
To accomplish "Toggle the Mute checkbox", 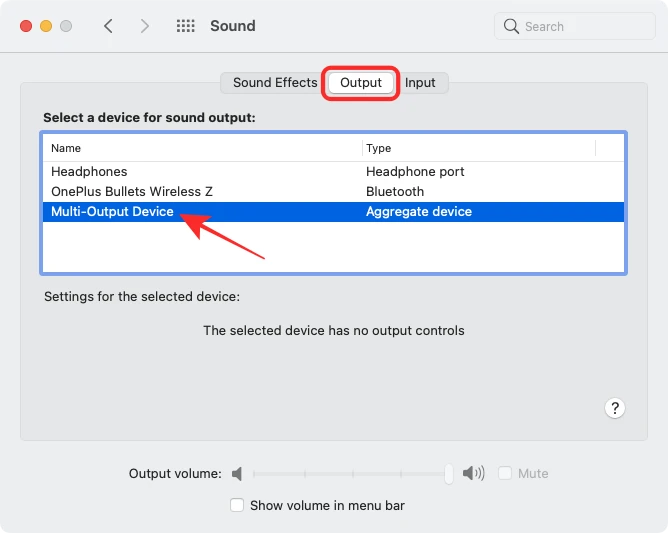I will coord(506,473).
